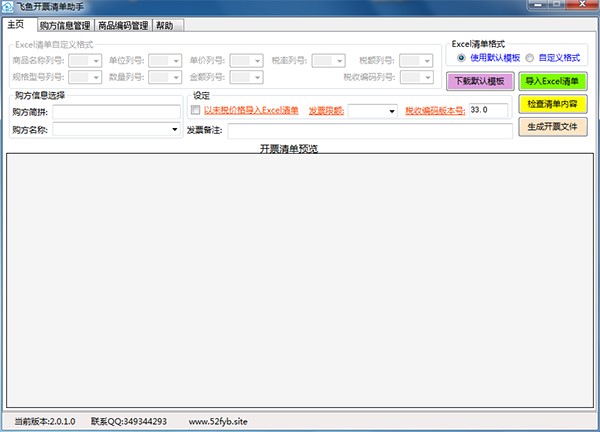
Task: Click the 发票备注 text field
Action: point(369,130)
